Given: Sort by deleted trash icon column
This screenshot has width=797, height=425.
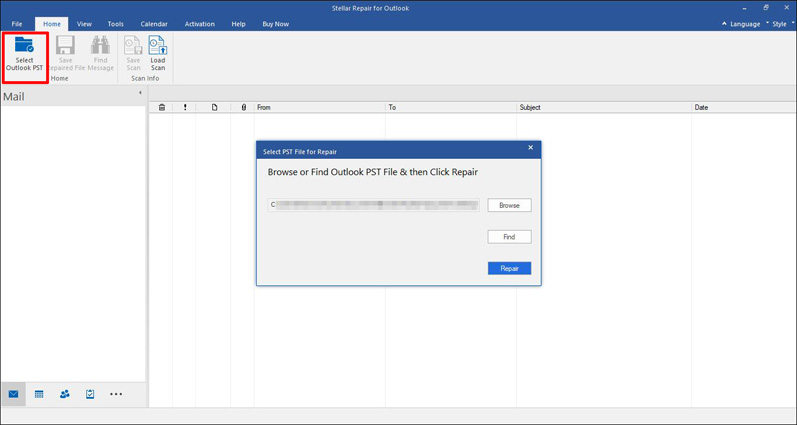Looking at the screenshot, I should [x=162, y=107].
